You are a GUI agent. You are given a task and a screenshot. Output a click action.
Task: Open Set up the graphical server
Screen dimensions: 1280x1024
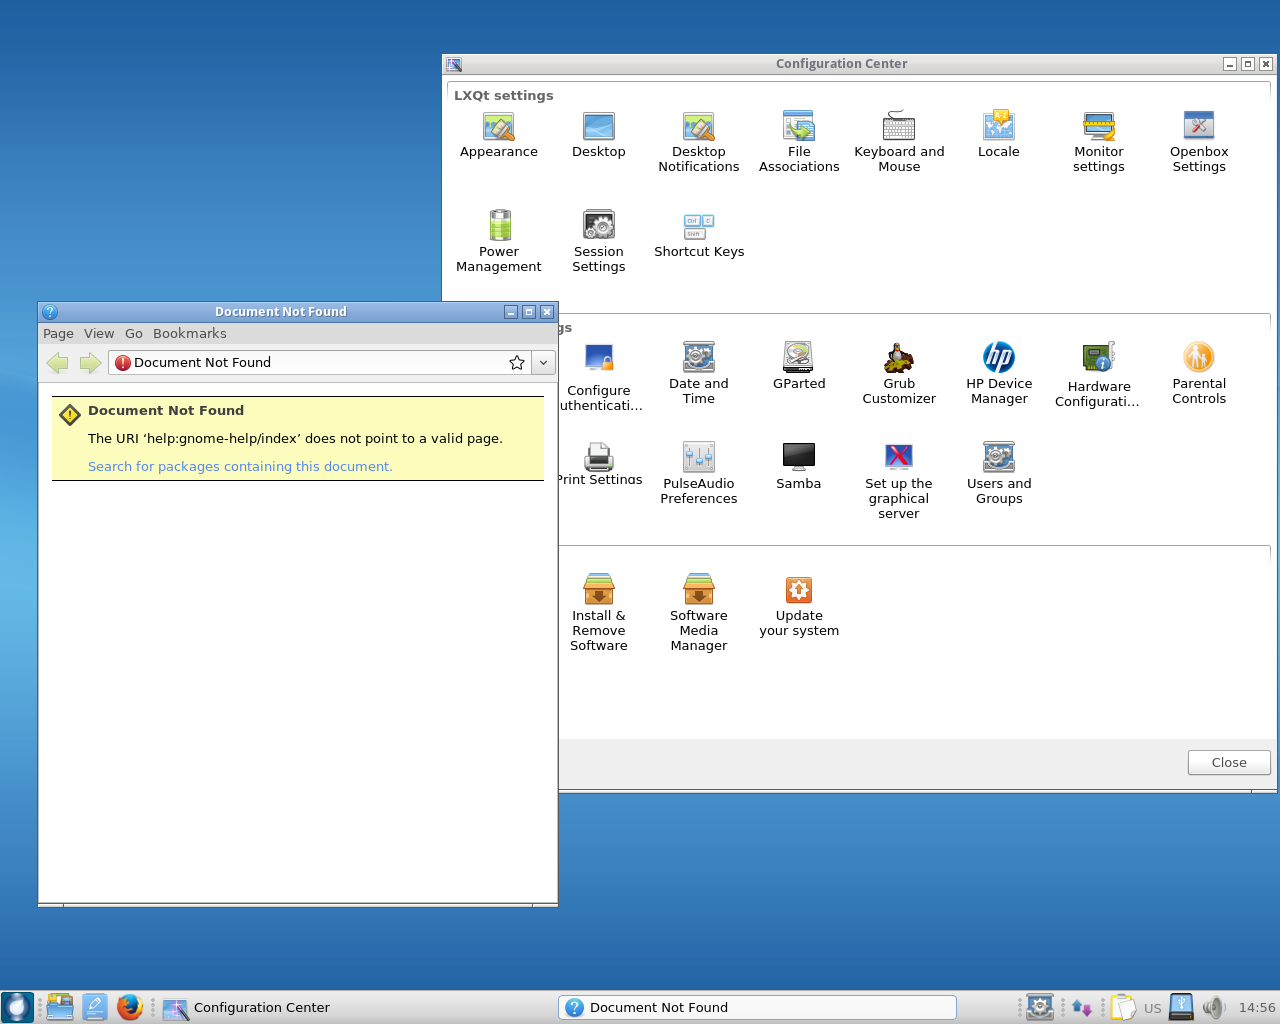[x=899, y=481]
